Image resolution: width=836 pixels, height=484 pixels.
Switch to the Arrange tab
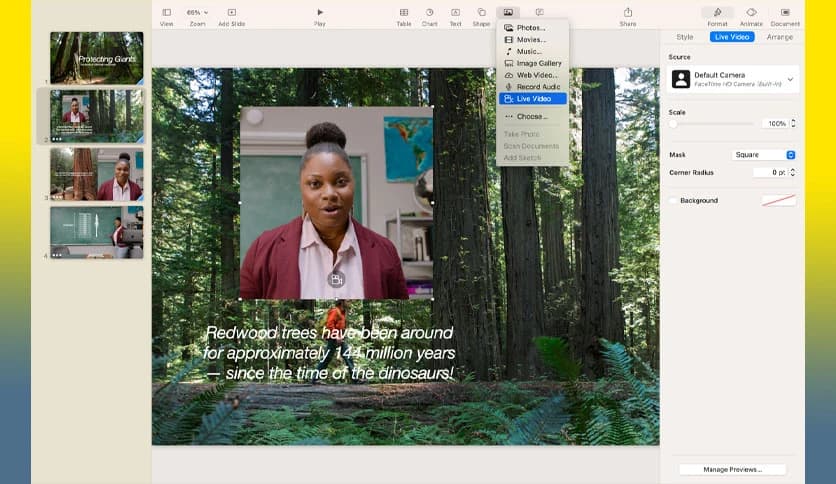pyautogui.click(x=779, y=37)
